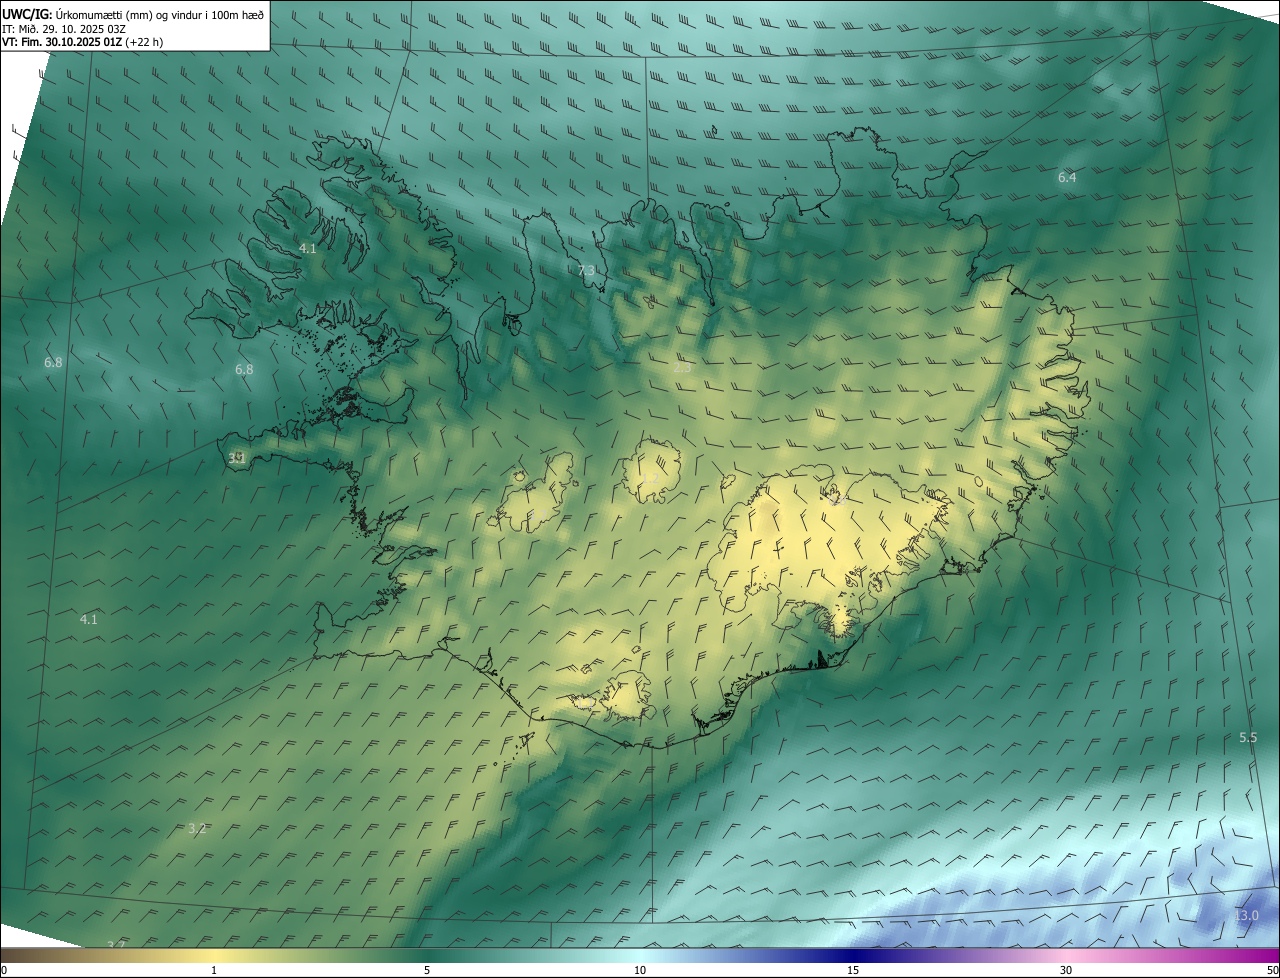The width and height of the screenshot is (1280, 978).
Task: Click the colorbar tick labeled 1
Action: point(214,970)
